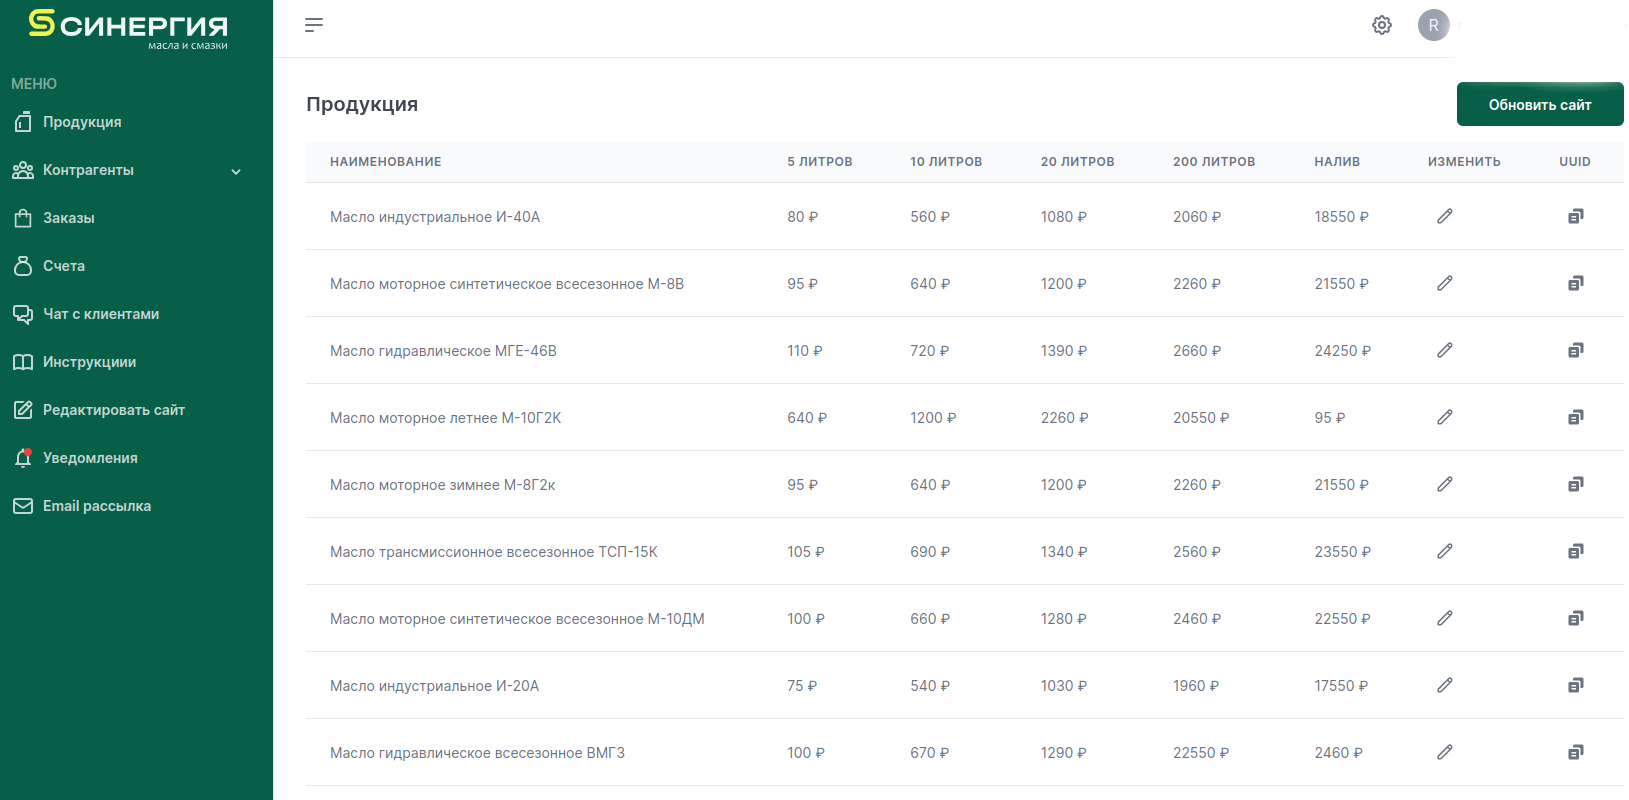Open Продукция in sidebar menu

[x=82, y=122]
